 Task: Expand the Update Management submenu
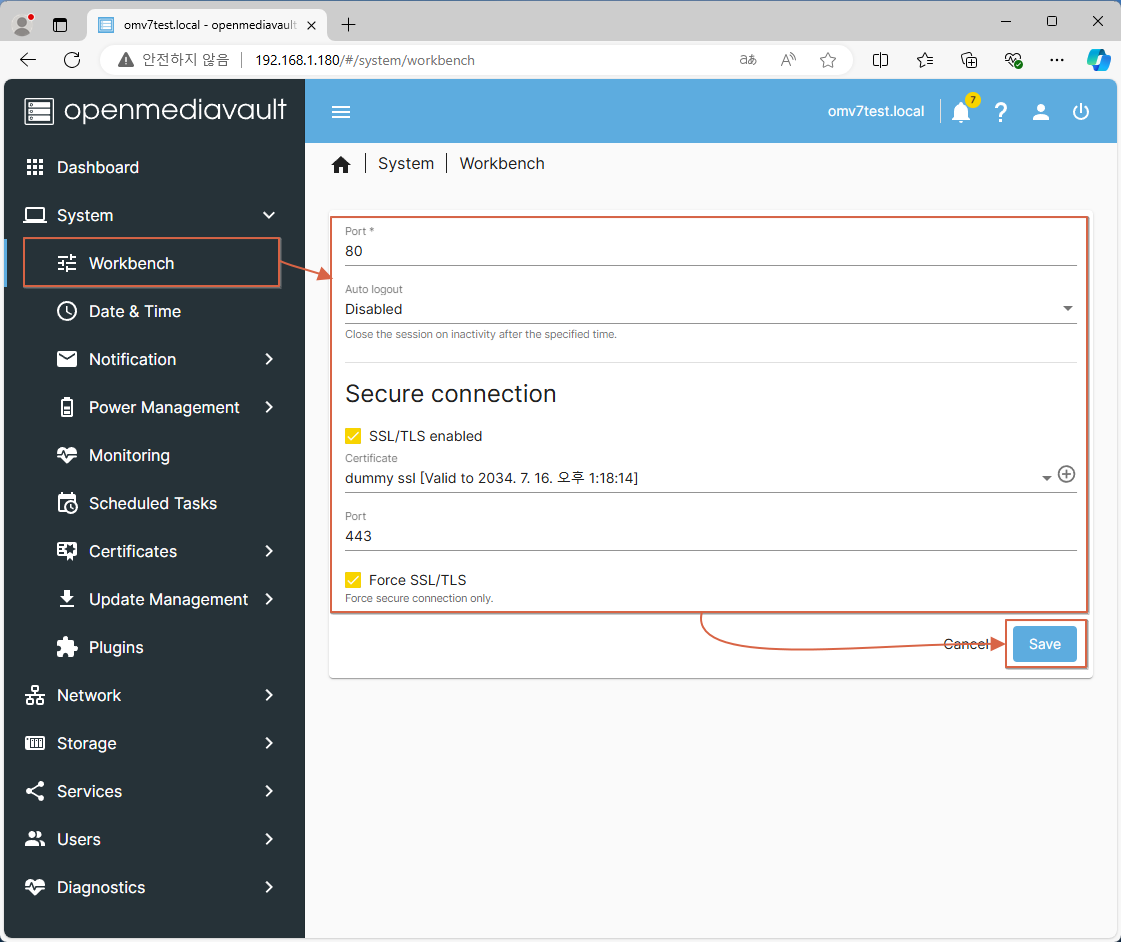[x=269, y=599]
